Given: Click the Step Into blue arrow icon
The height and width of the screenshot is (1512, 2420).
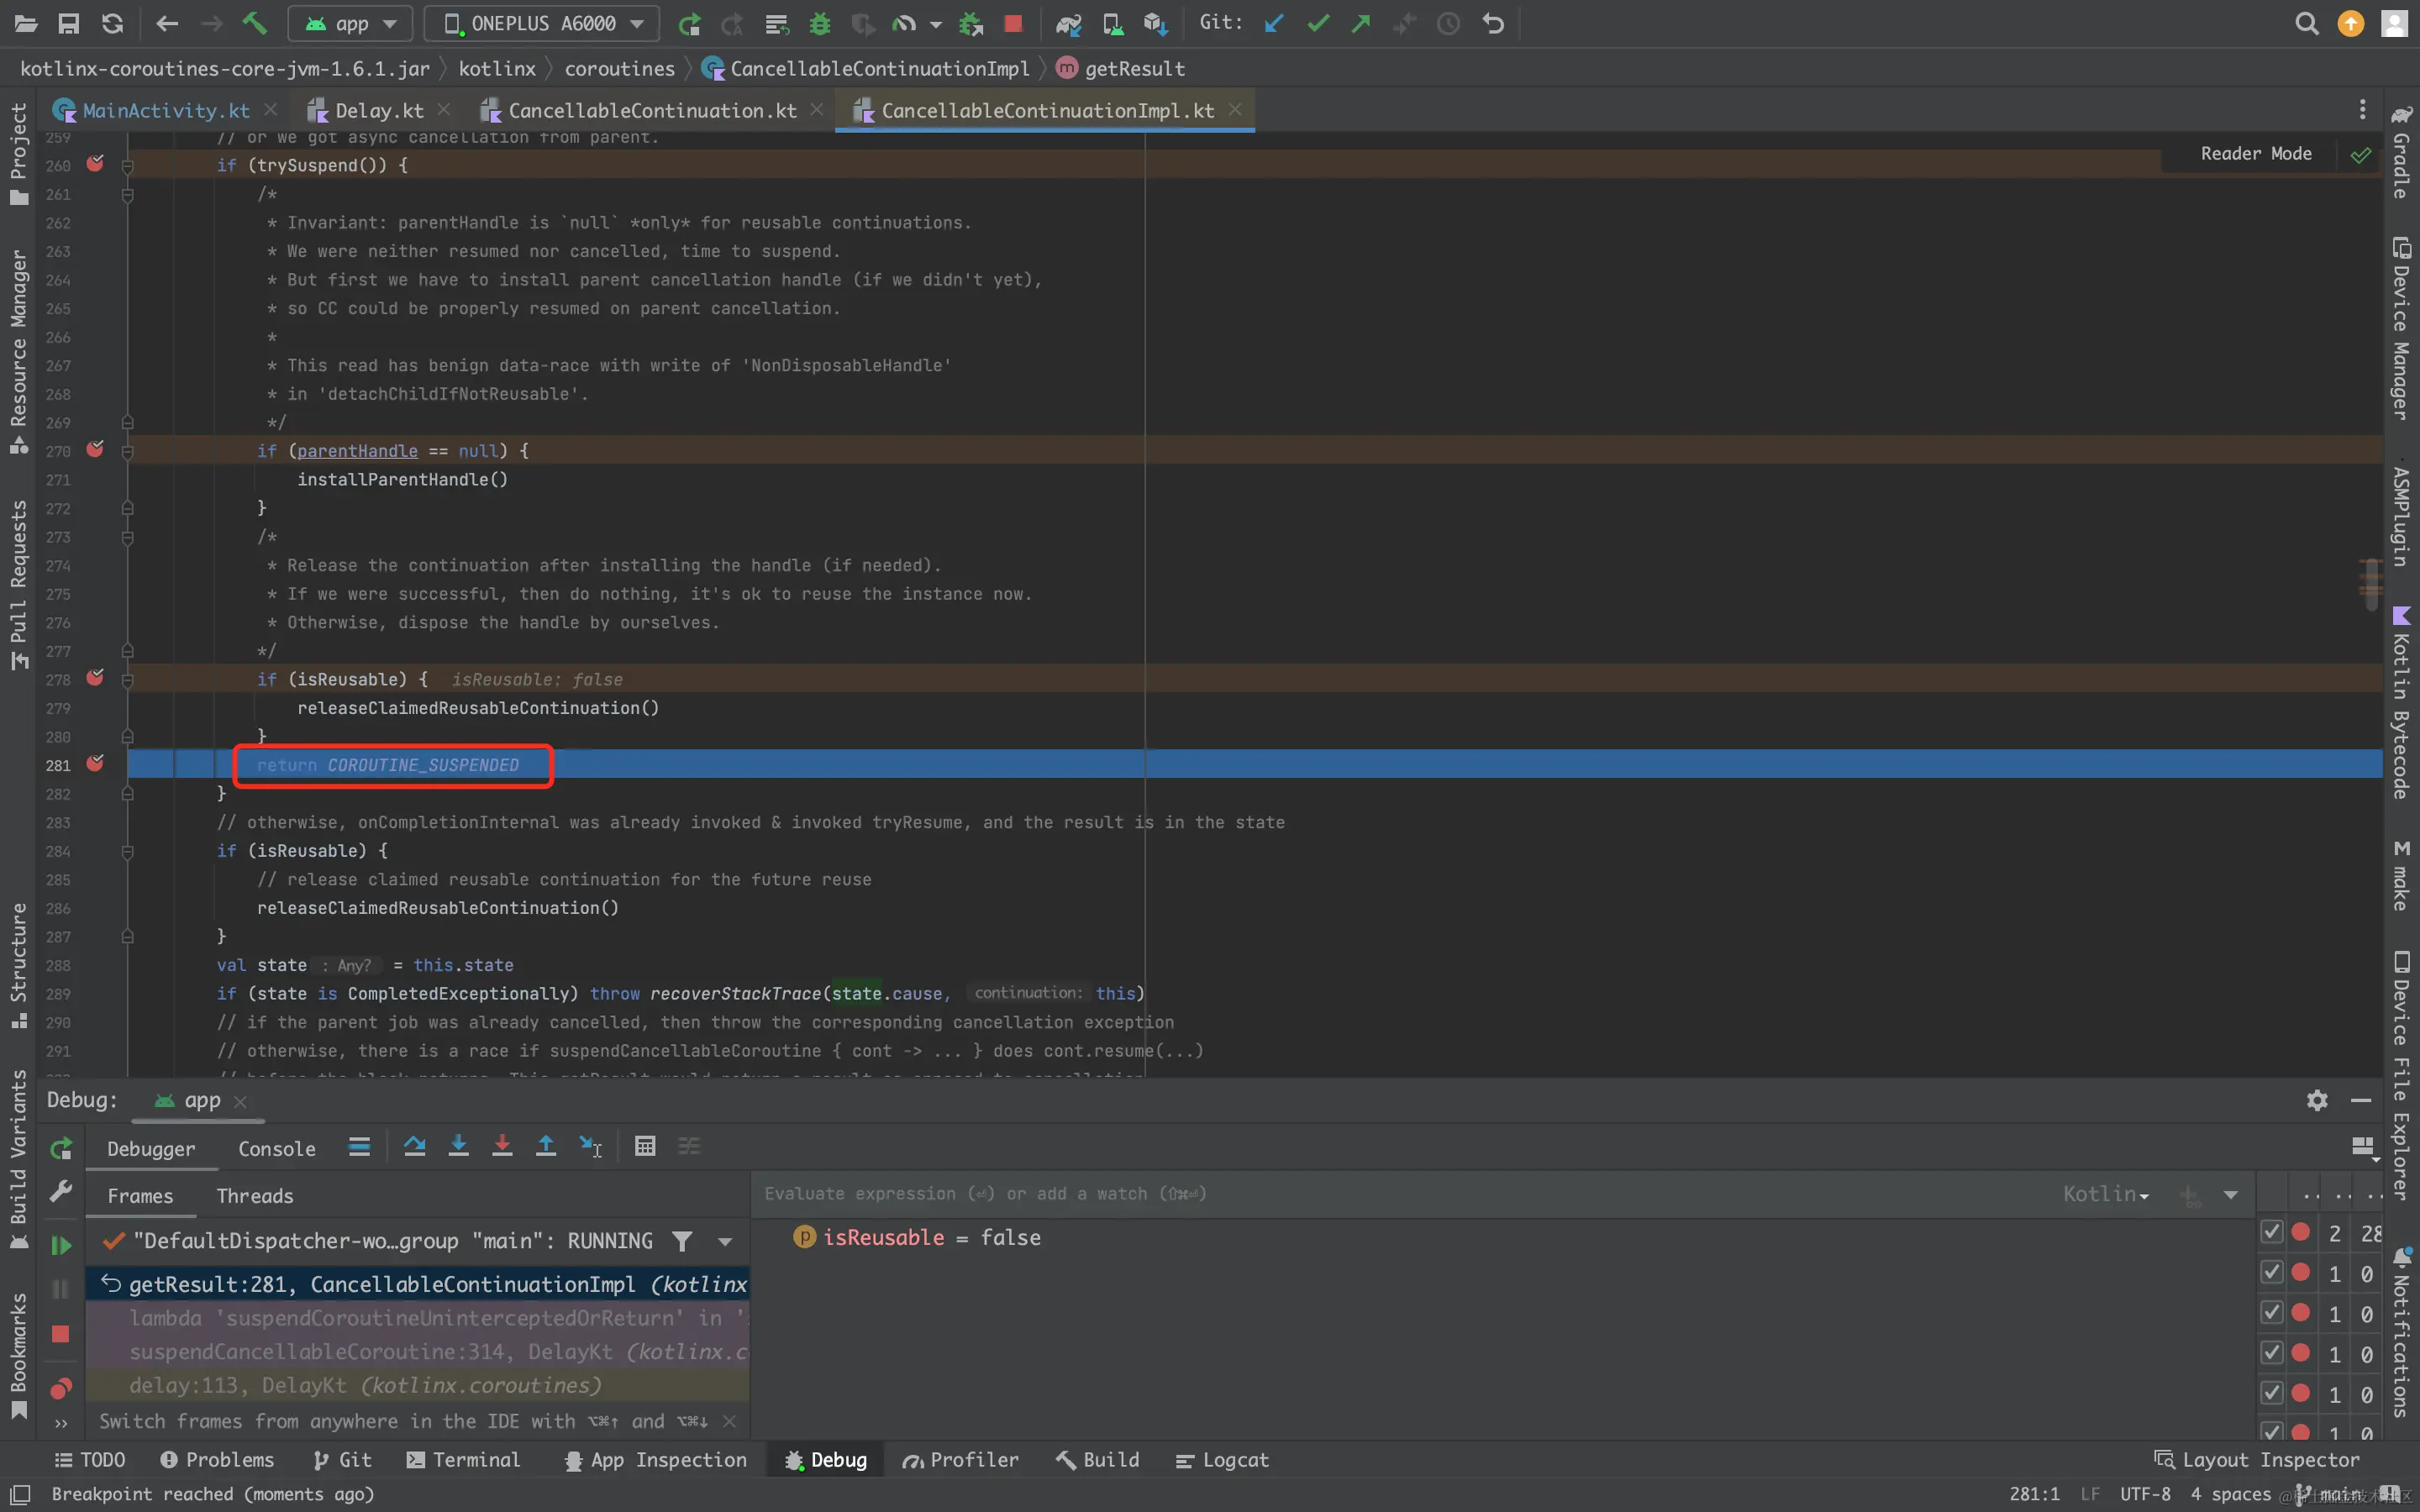Looking at the screenshot, I should (458, 1146).
